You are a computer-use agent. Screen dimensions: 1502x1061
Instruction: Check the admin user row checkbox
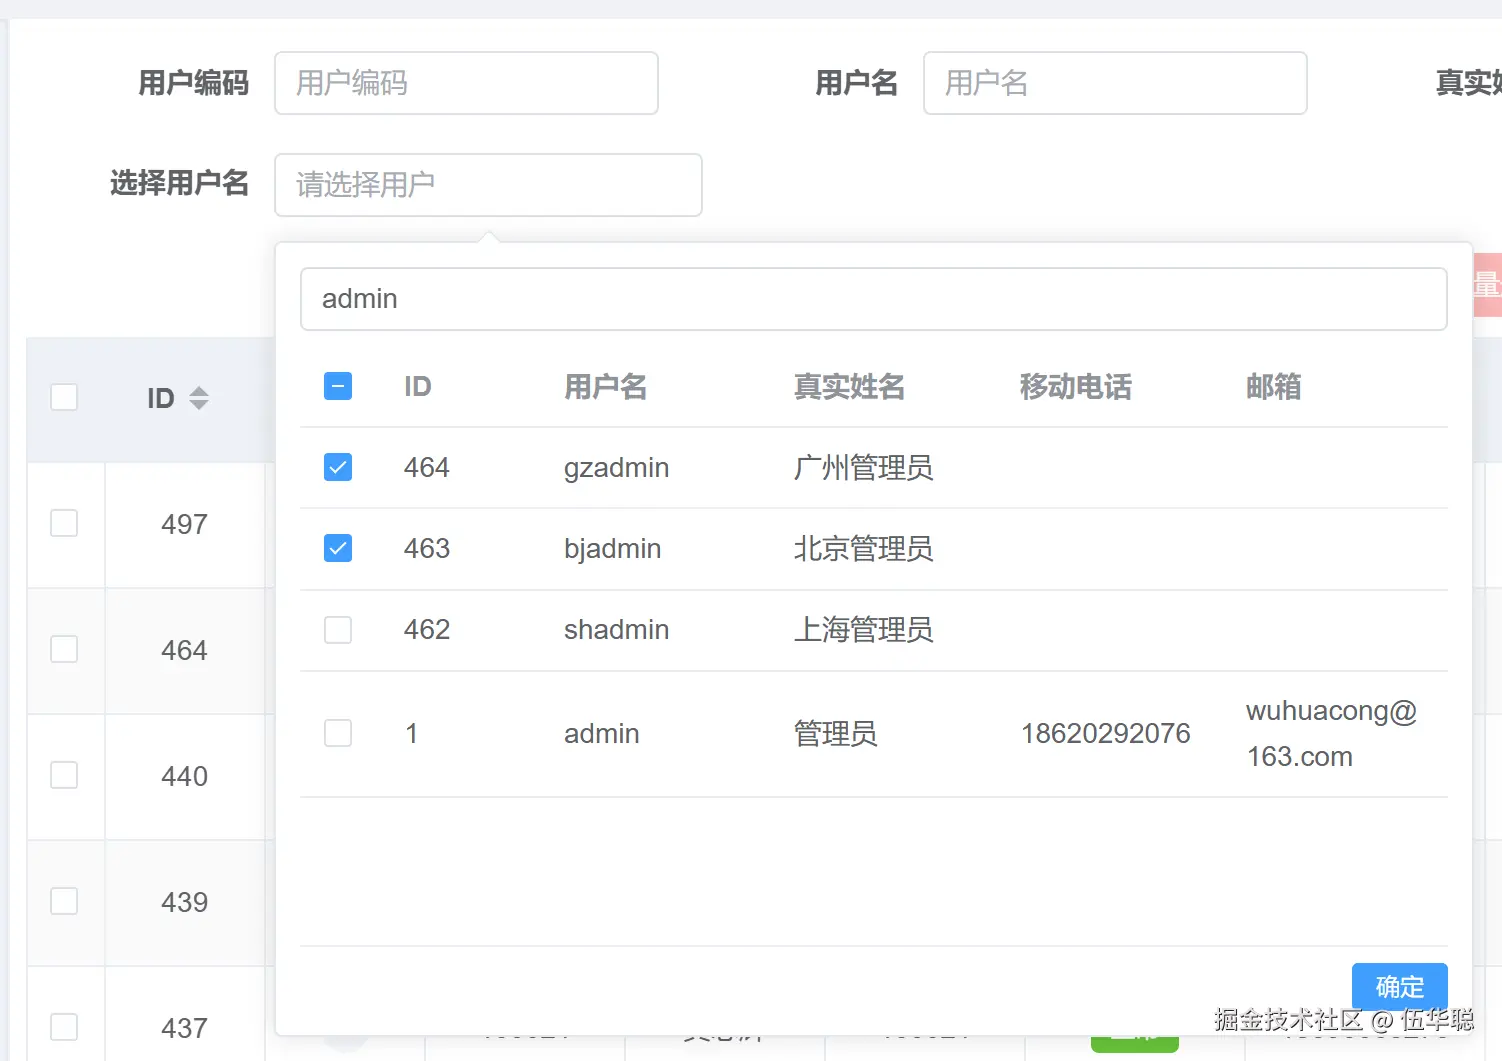click(x=338, y=733)
